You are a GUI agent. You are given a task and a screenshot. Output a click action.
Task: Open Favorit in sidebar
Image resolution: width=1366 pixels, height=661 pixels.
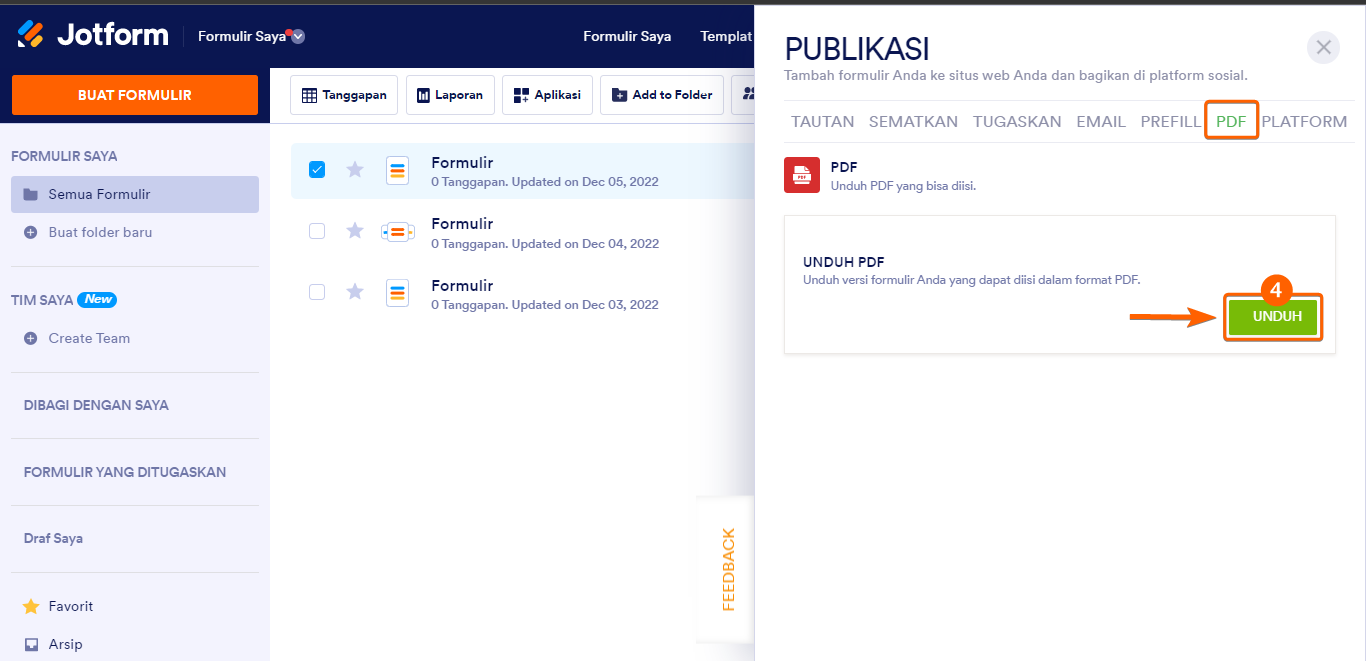(70, 606)
